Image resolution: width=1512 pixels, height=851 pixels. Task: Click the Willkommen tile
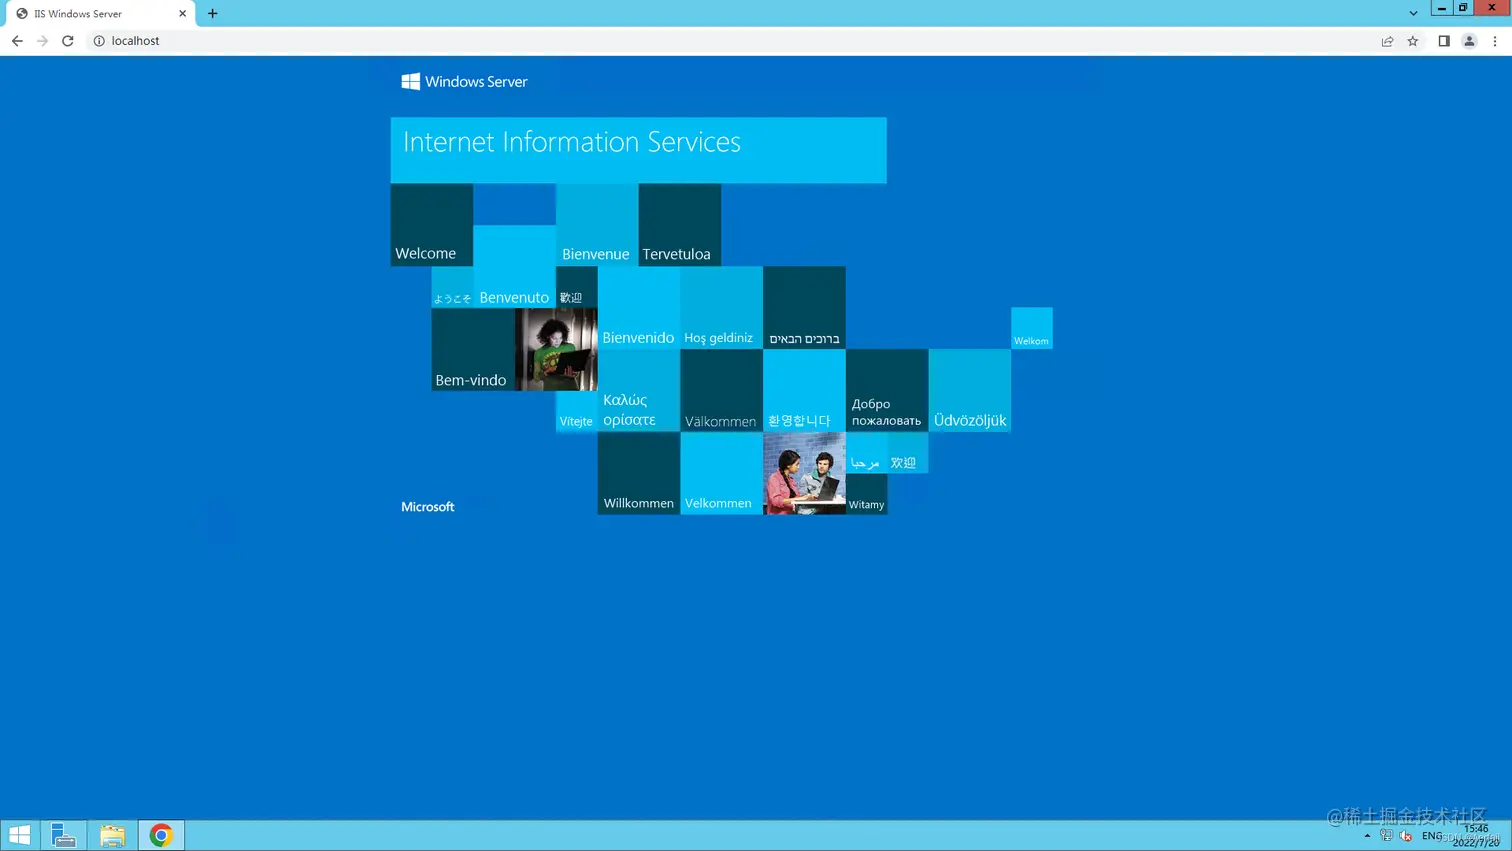pyautogui.click(x=638, y=474)
